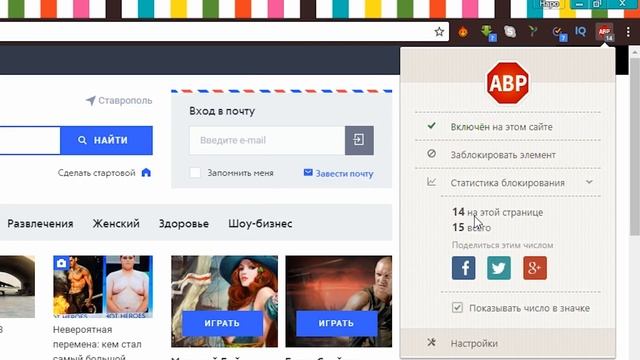Click the grey chat bubbles extension icon
The height and width of the screenshot is (360, 640).
(x=510, y=32)
